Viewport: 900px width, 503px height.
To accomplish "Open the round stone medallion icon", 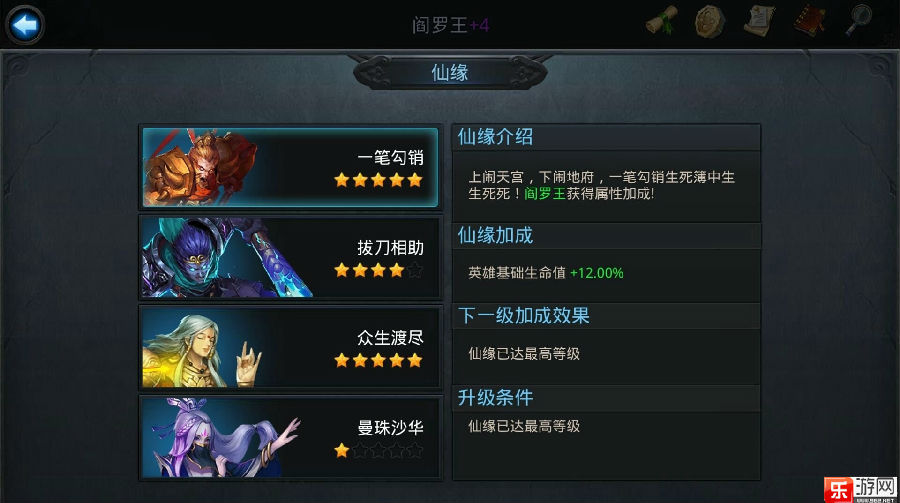I will [x=710, y=21].
